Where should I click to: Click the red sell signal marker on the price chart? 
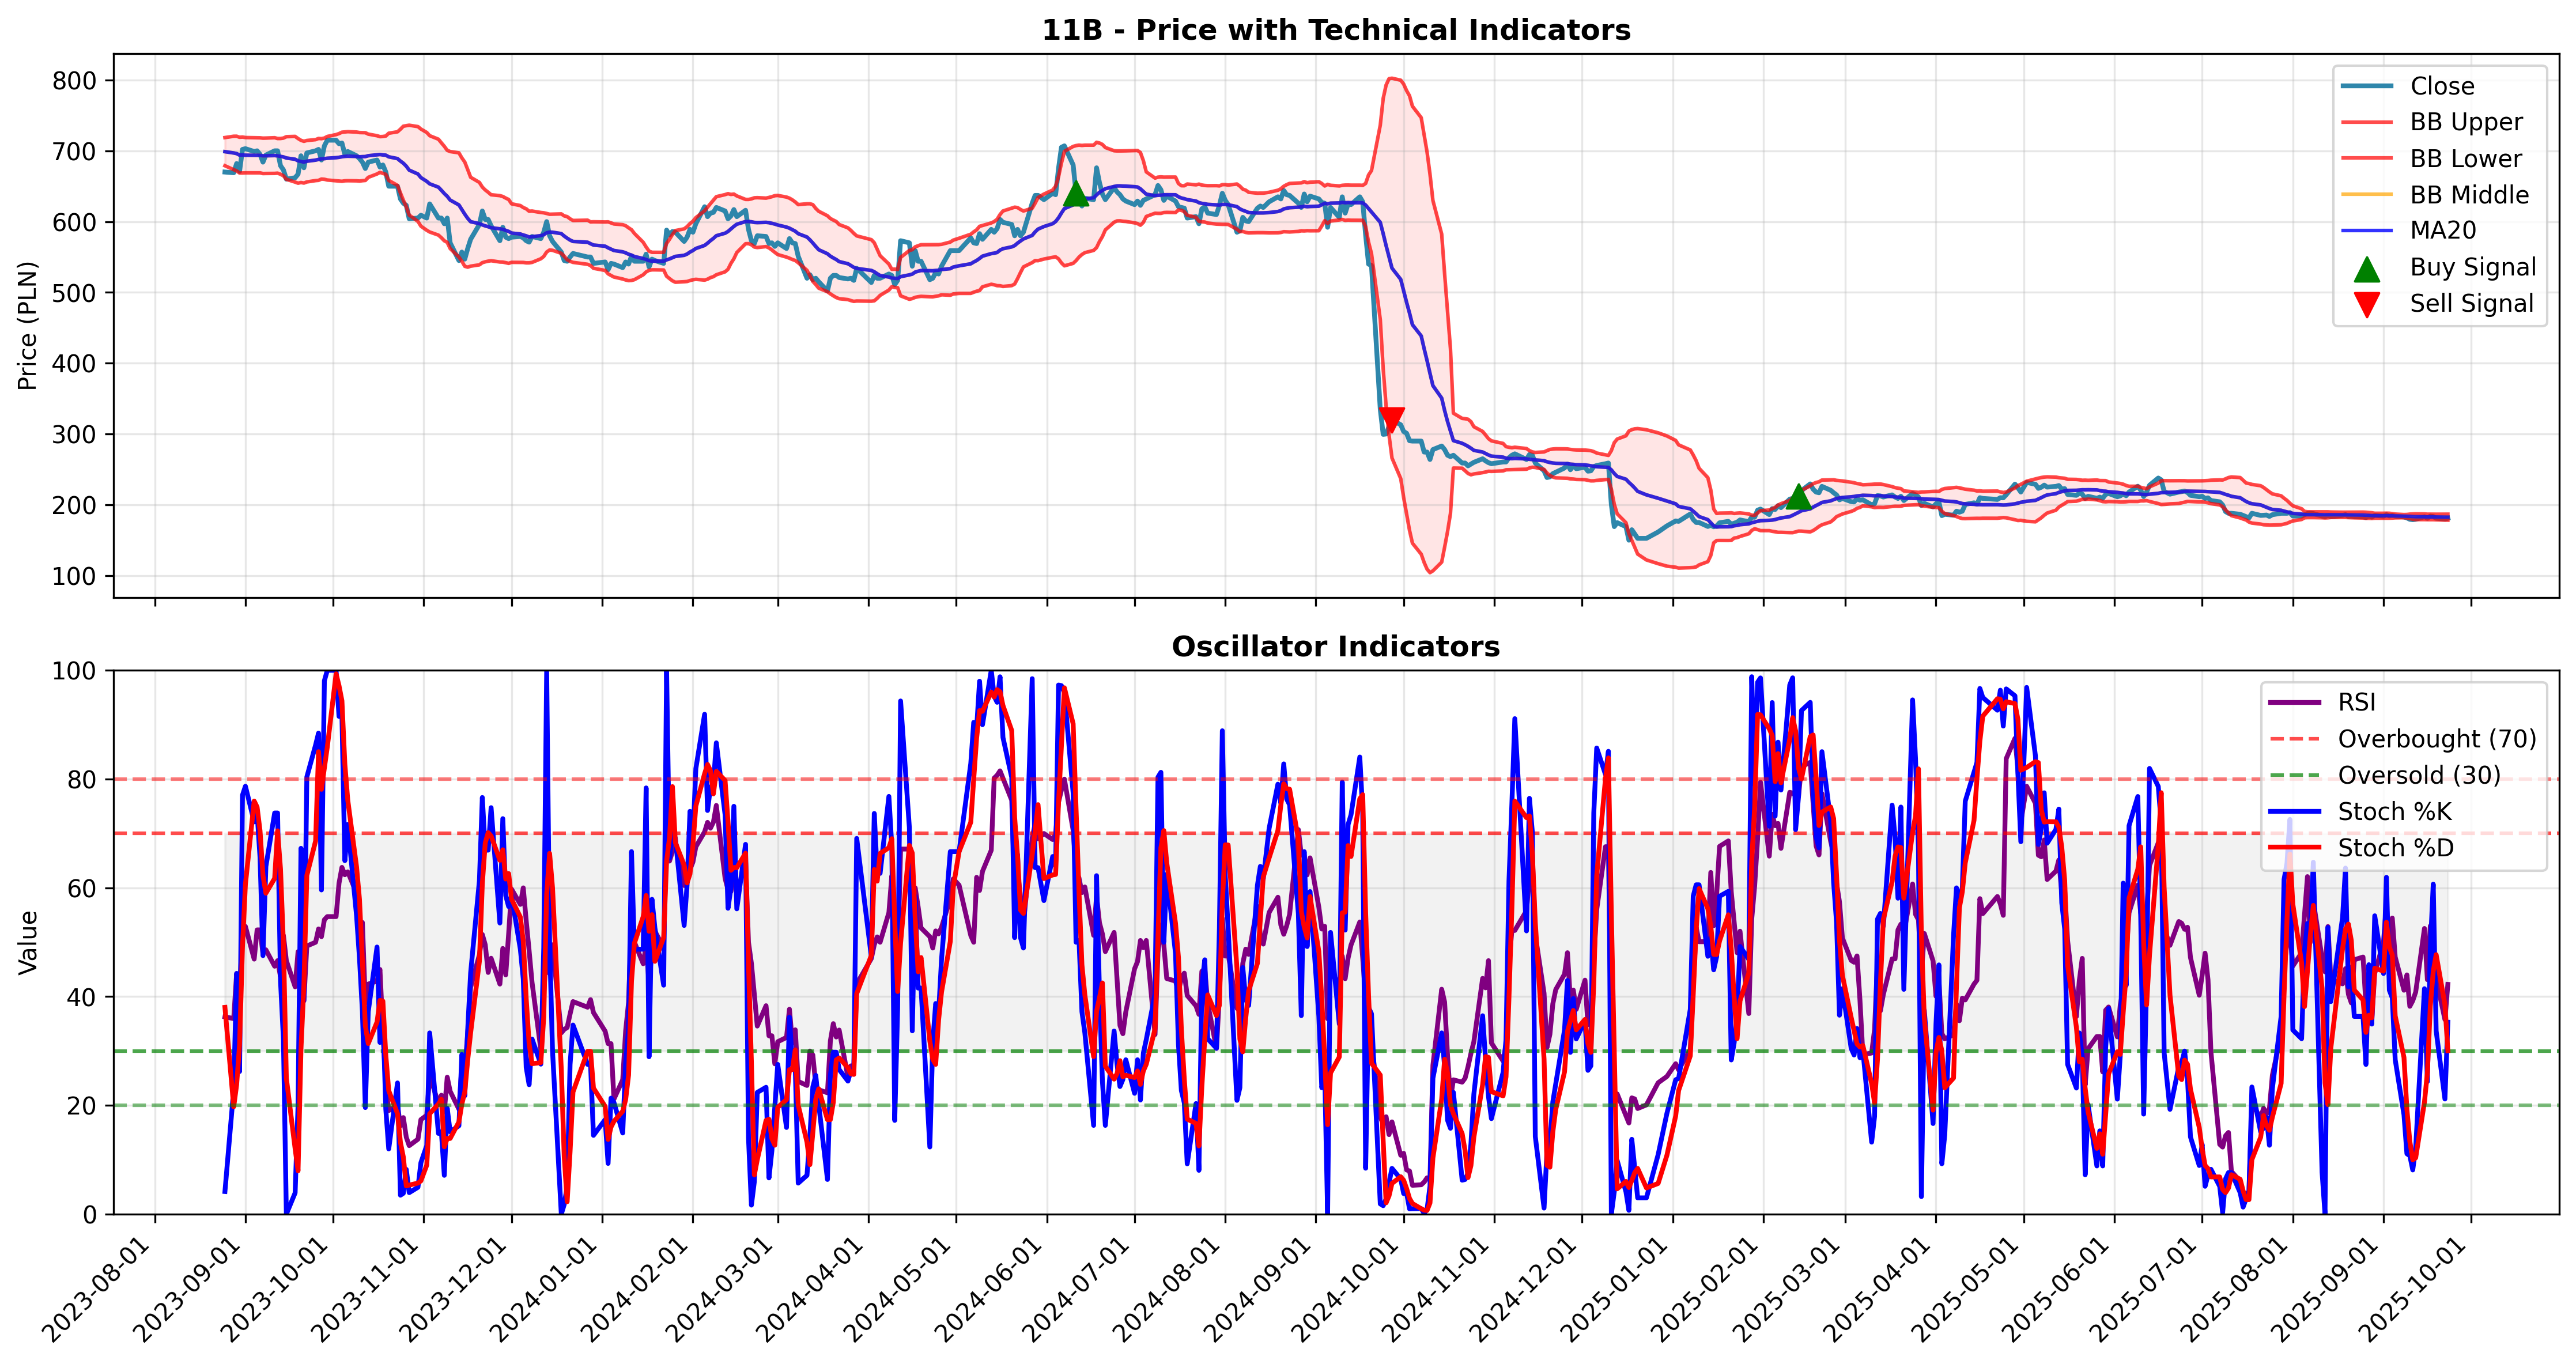pyautogui.click(x=1391, y=420)
